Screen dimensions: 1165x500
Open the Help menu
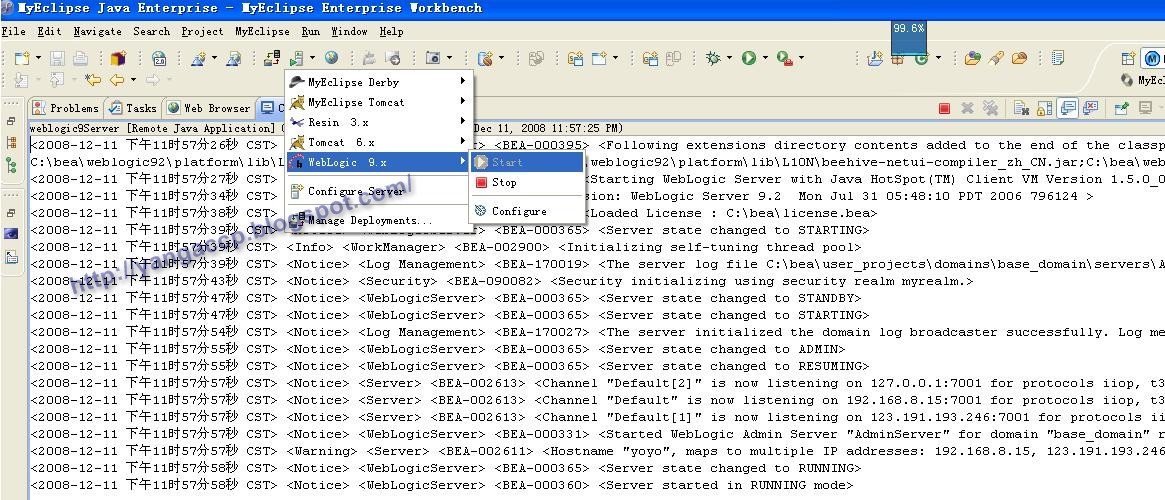pos(391,31)
